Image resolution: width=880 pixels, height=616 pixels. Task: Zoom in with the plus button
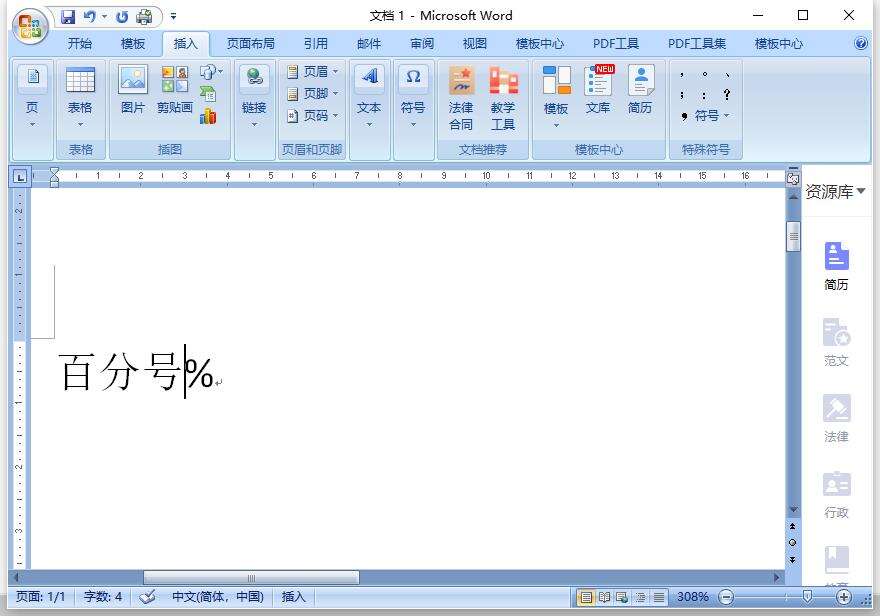(844, 597)
